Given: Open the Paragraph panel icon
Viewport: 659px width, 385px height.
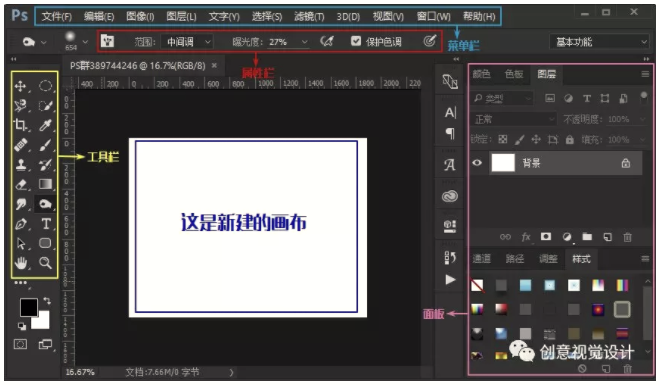Looking at the screenshot, I should click(450, 134).
